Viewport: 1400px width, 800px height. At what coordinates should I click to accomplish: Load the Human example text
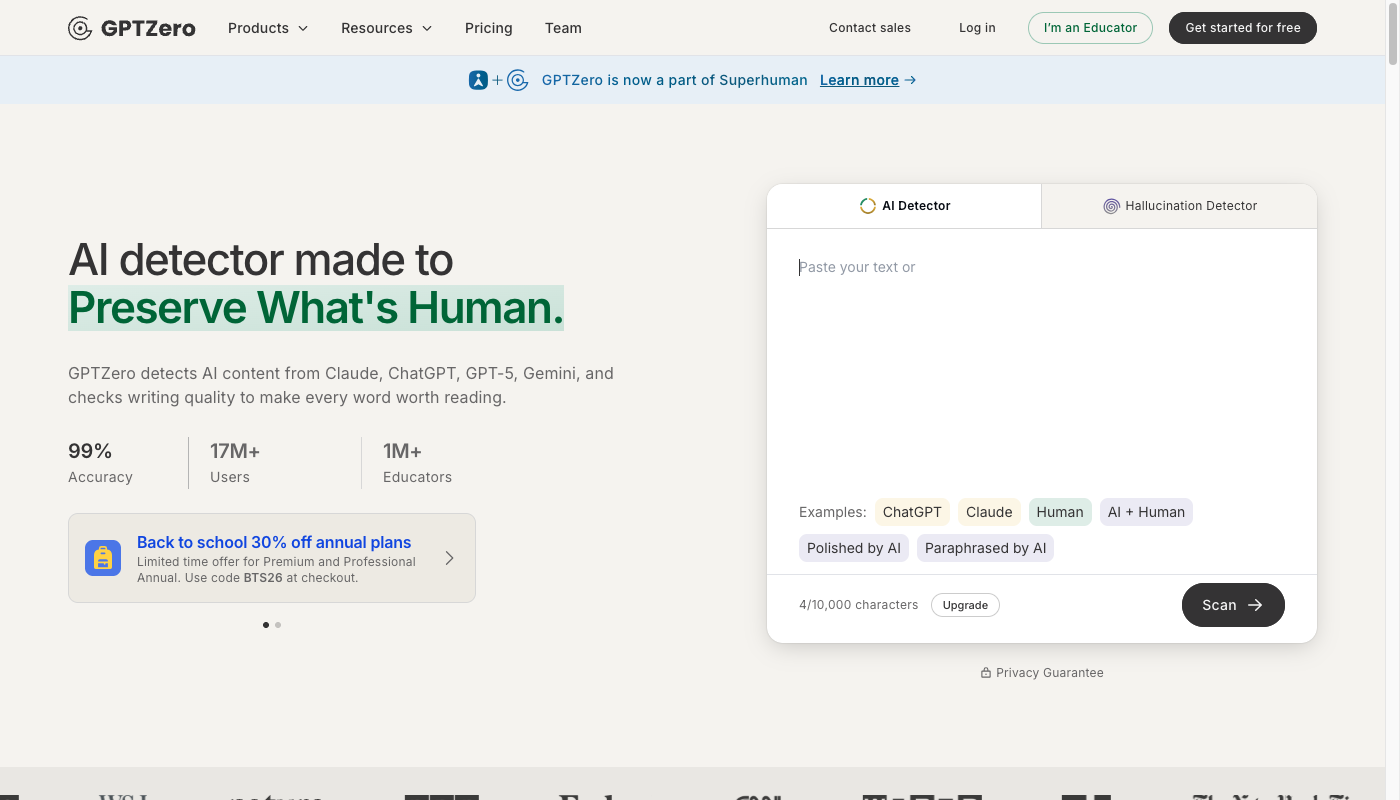click(1060, 512)
